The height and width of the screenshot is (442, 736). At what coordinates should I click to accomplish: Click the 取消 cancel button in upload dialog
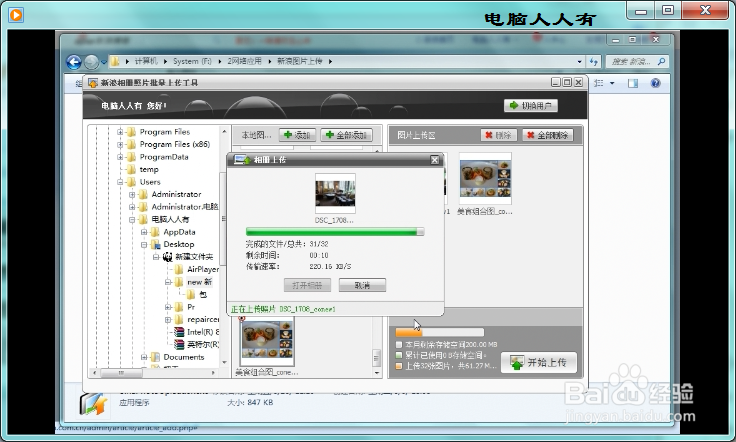362,285
